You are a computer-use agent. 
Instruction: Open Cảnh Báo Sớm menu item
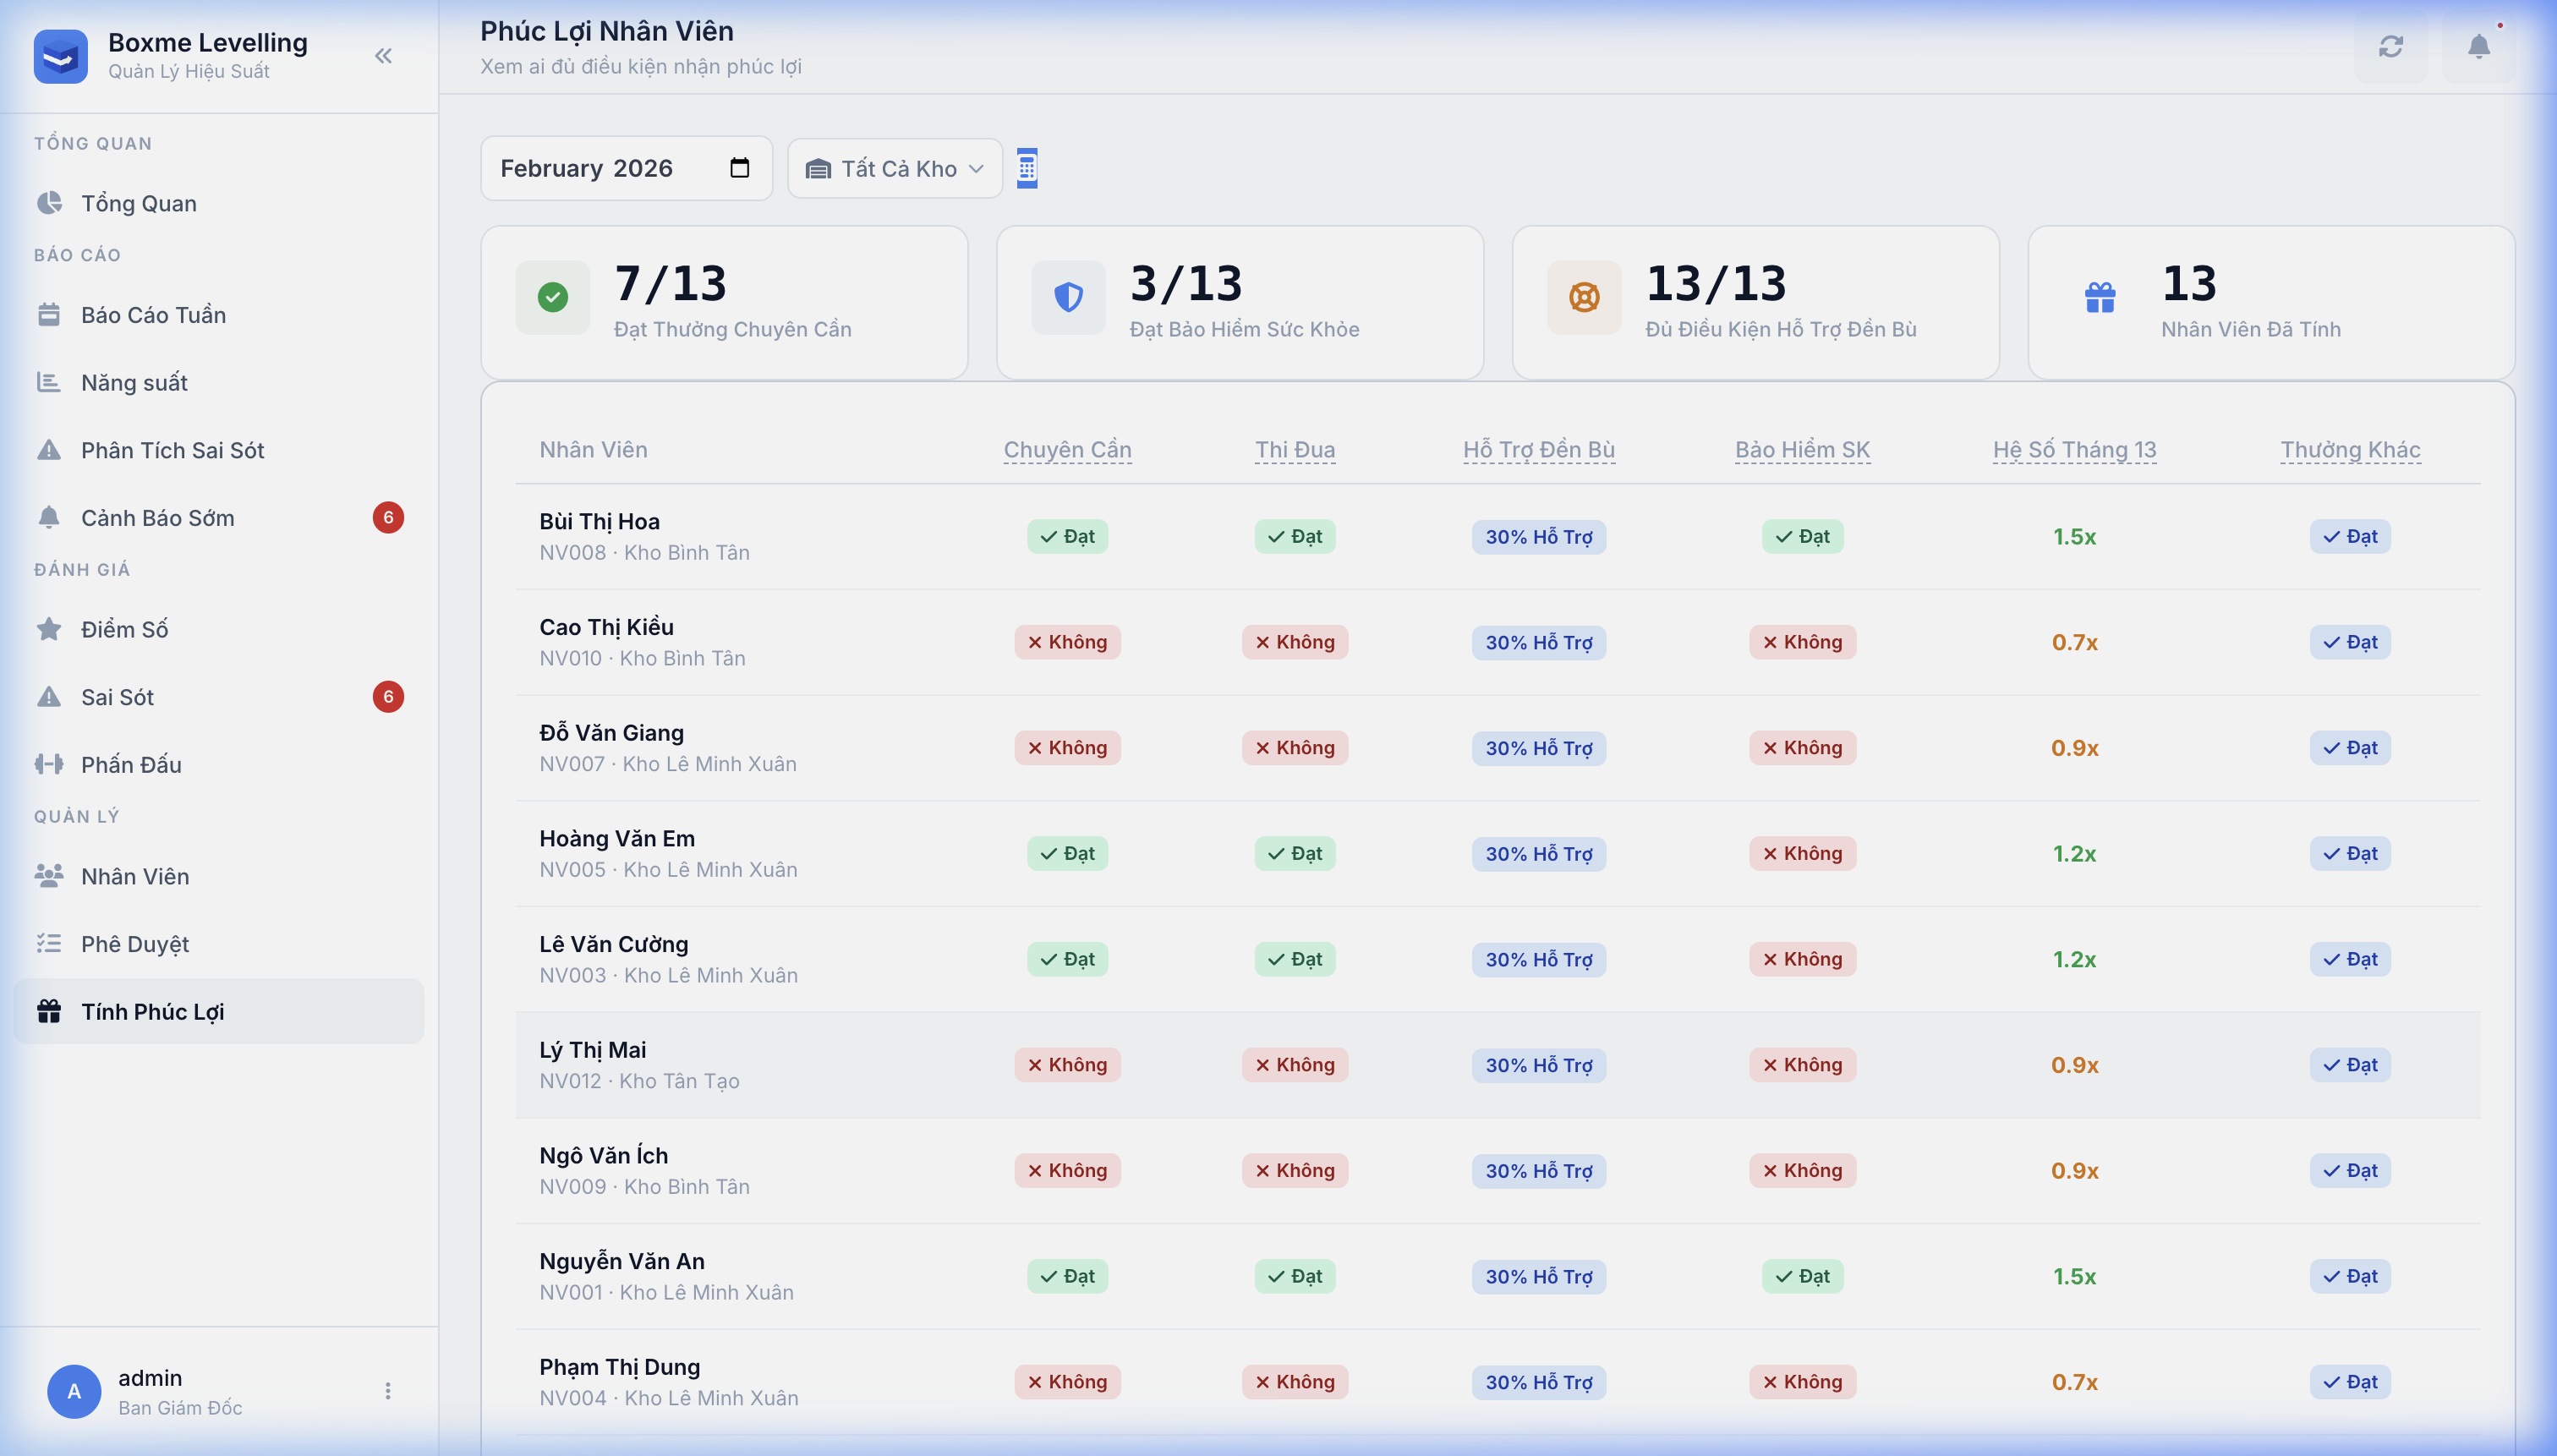(158, 518)
